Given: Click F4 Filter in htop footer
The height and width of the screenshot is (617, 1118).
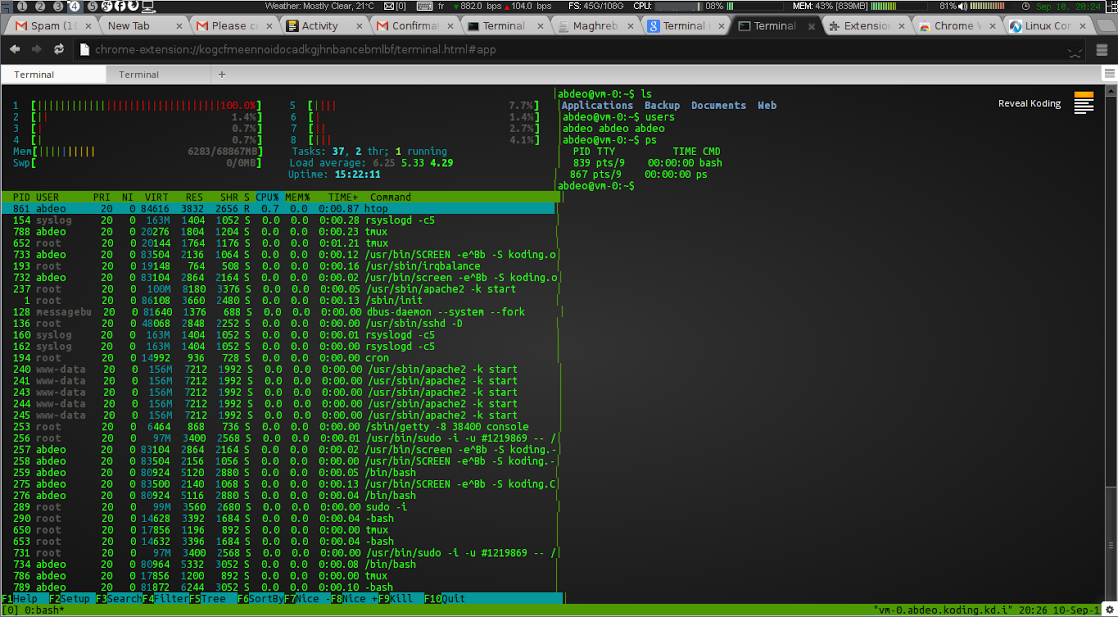Looking at the screenshot, I should 165,598.
